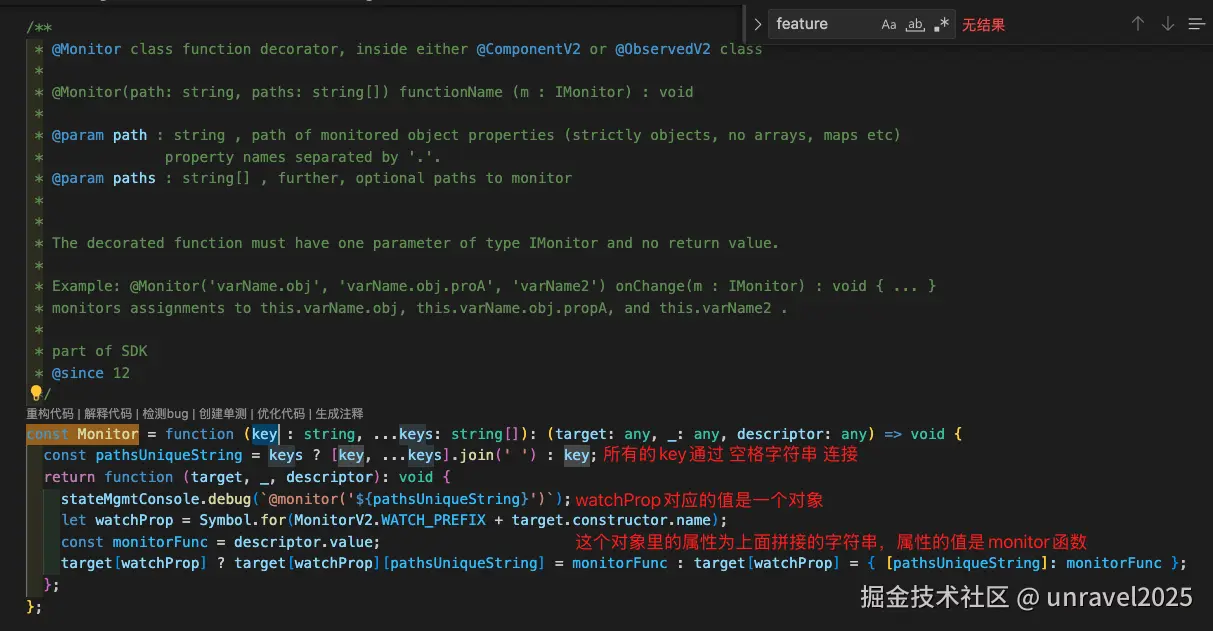
Task: Expand the replace toggle chevron in find widget
Action: click(x=758, y=24)
